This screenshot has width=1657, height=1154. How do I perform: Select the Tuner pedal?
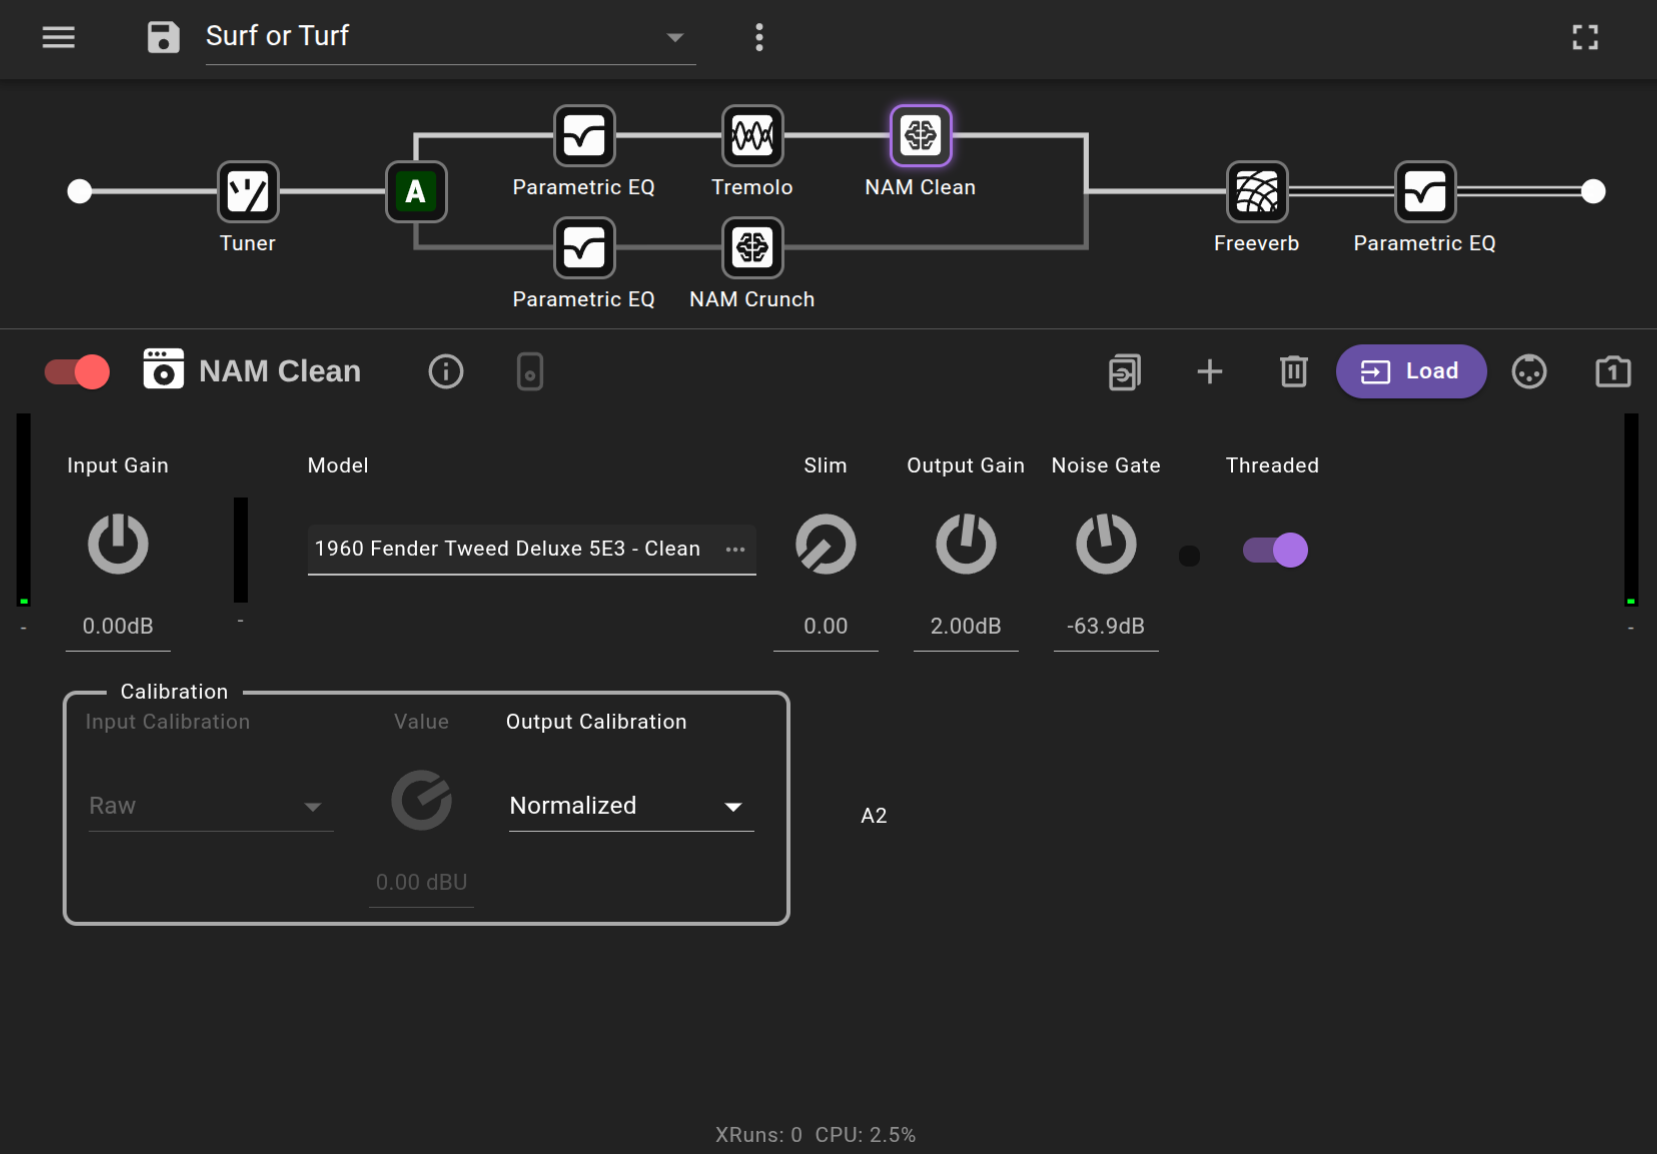pos(248,191)
